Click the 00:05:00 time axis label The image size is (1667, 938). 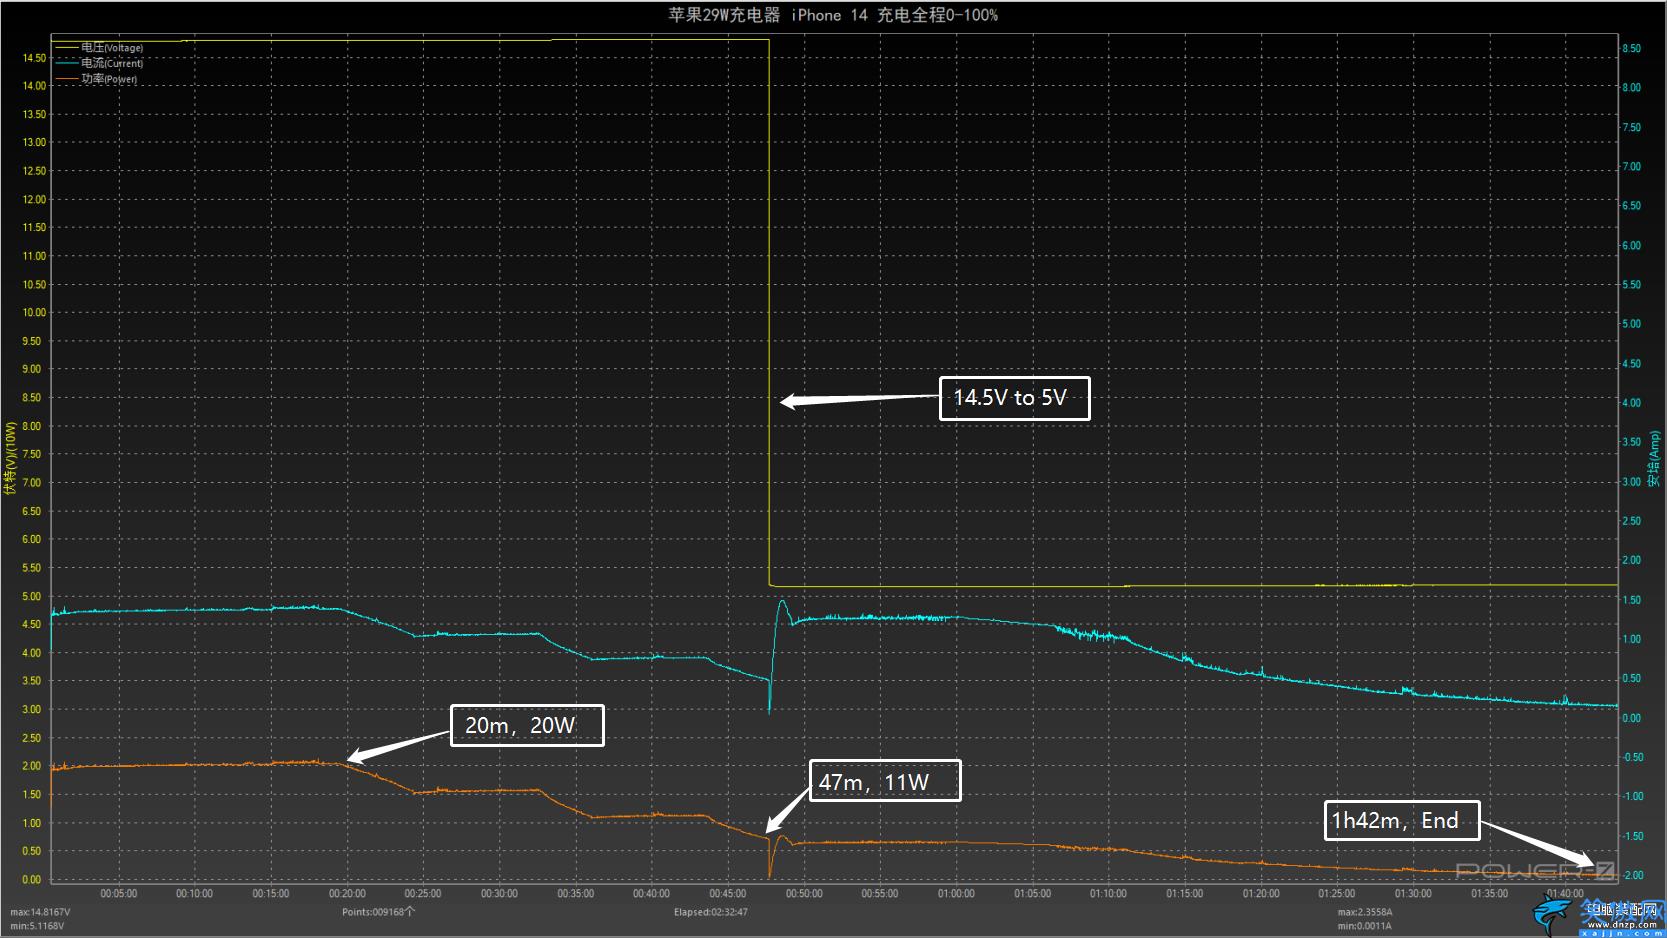(x=119, y=894)
